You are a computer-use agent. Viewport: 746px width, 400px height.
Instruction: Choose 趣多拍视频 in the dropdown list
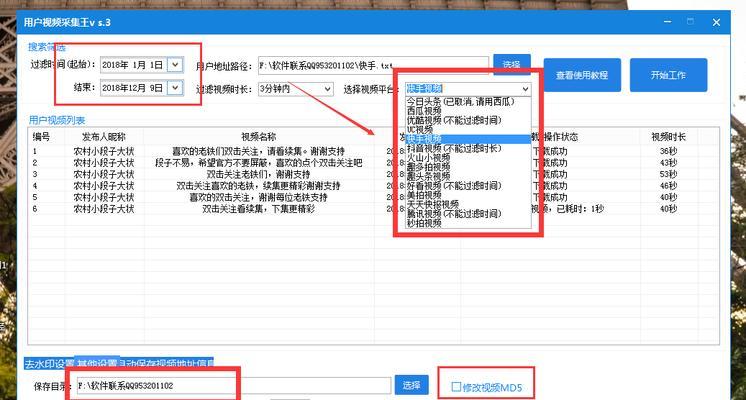(x=428, y=167)
